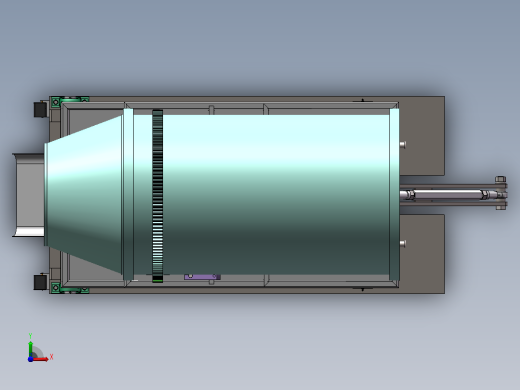Select the hydraulic cylinder rod on the right
This screenshot has width=520, height=390.
click(448, 195)
